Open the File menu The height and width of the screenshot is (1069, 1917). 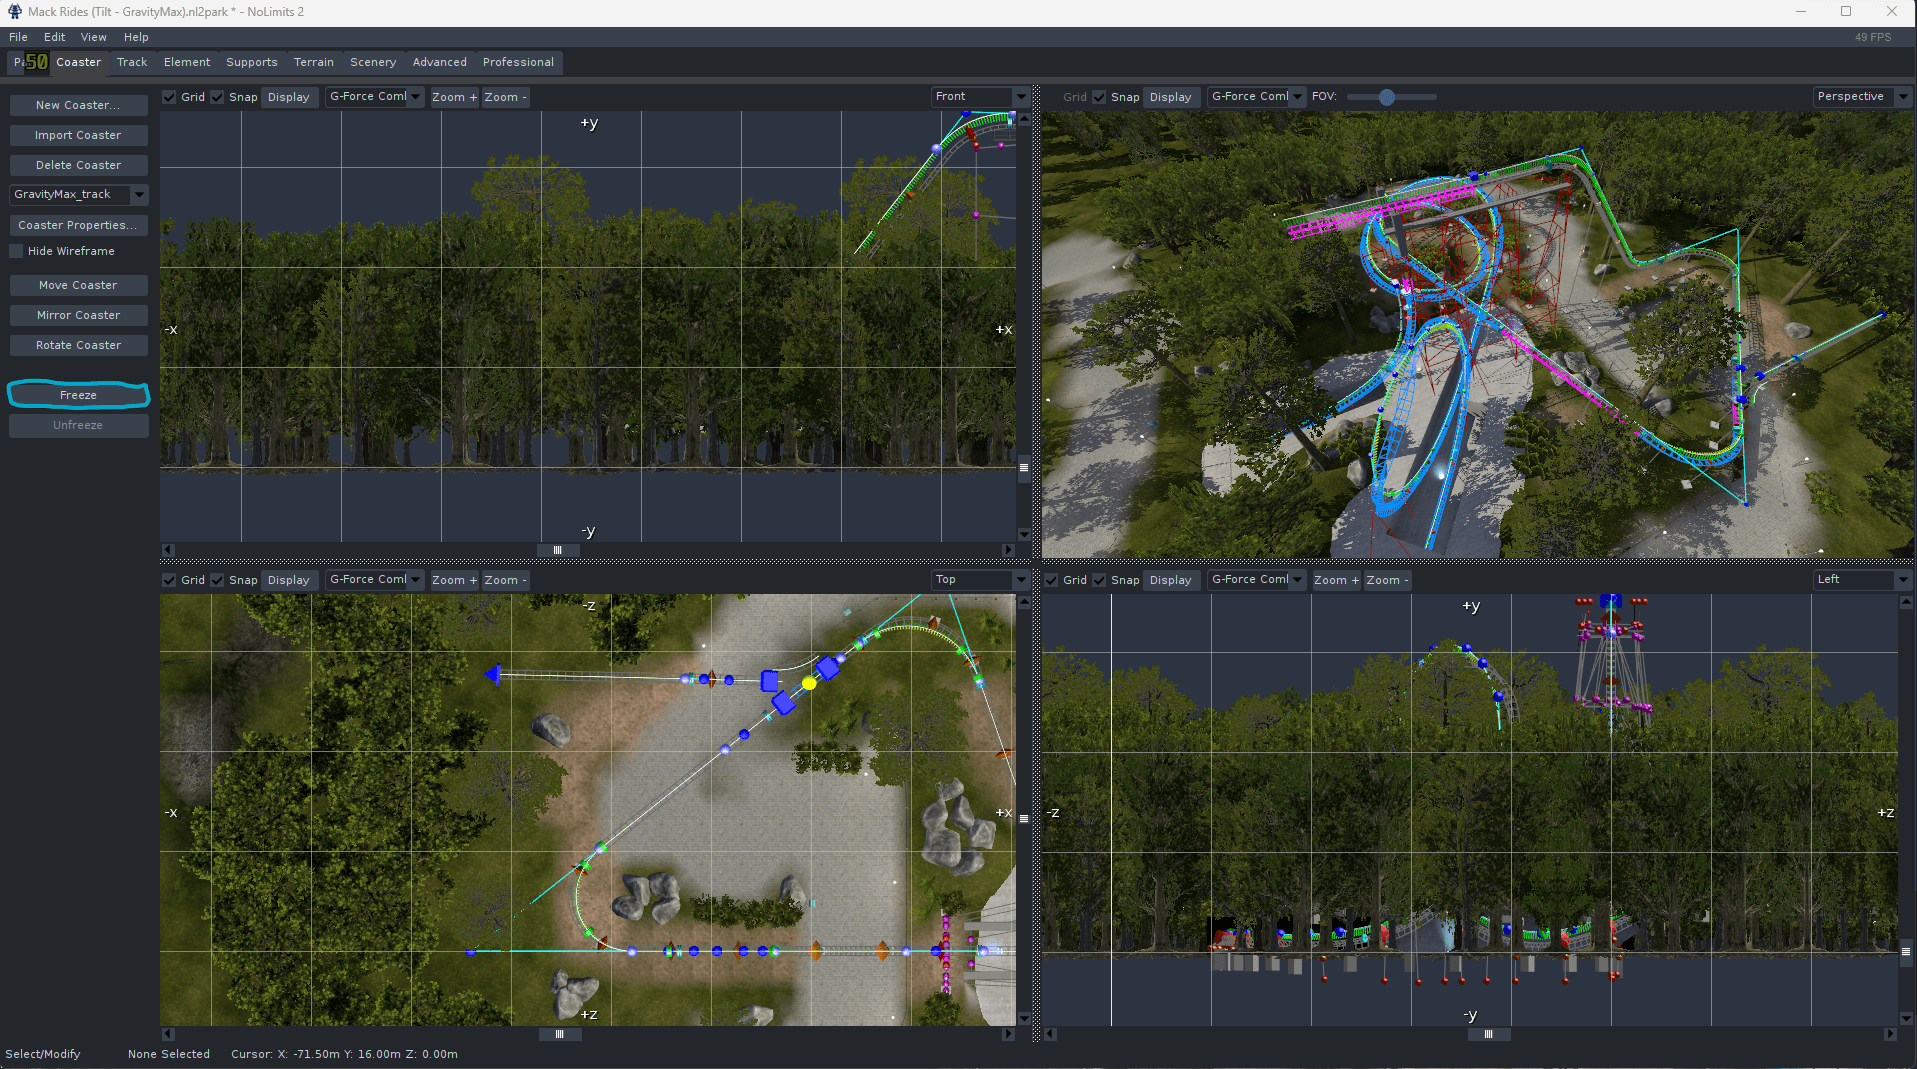[18, 37]
